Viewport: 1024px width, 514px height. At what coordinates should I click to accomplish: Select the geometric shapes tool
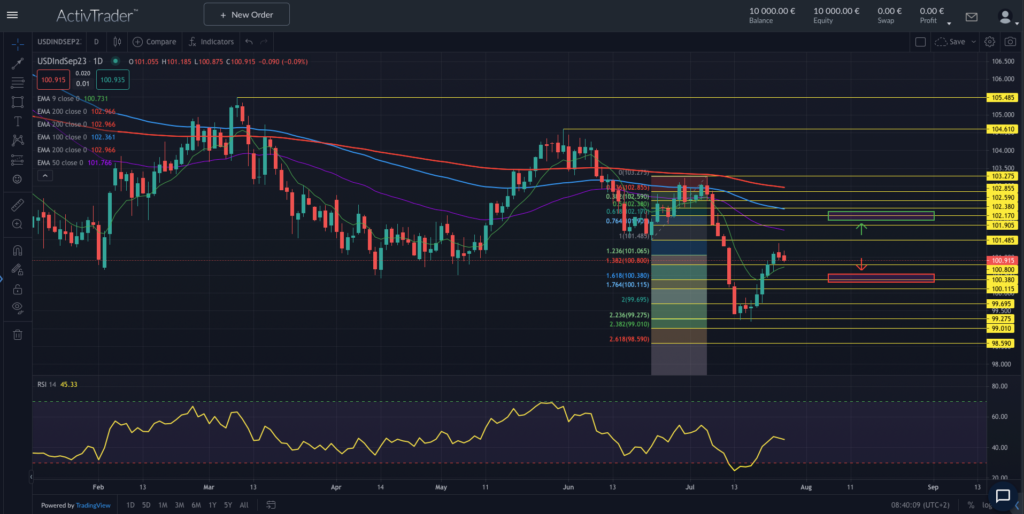point(18,102)
